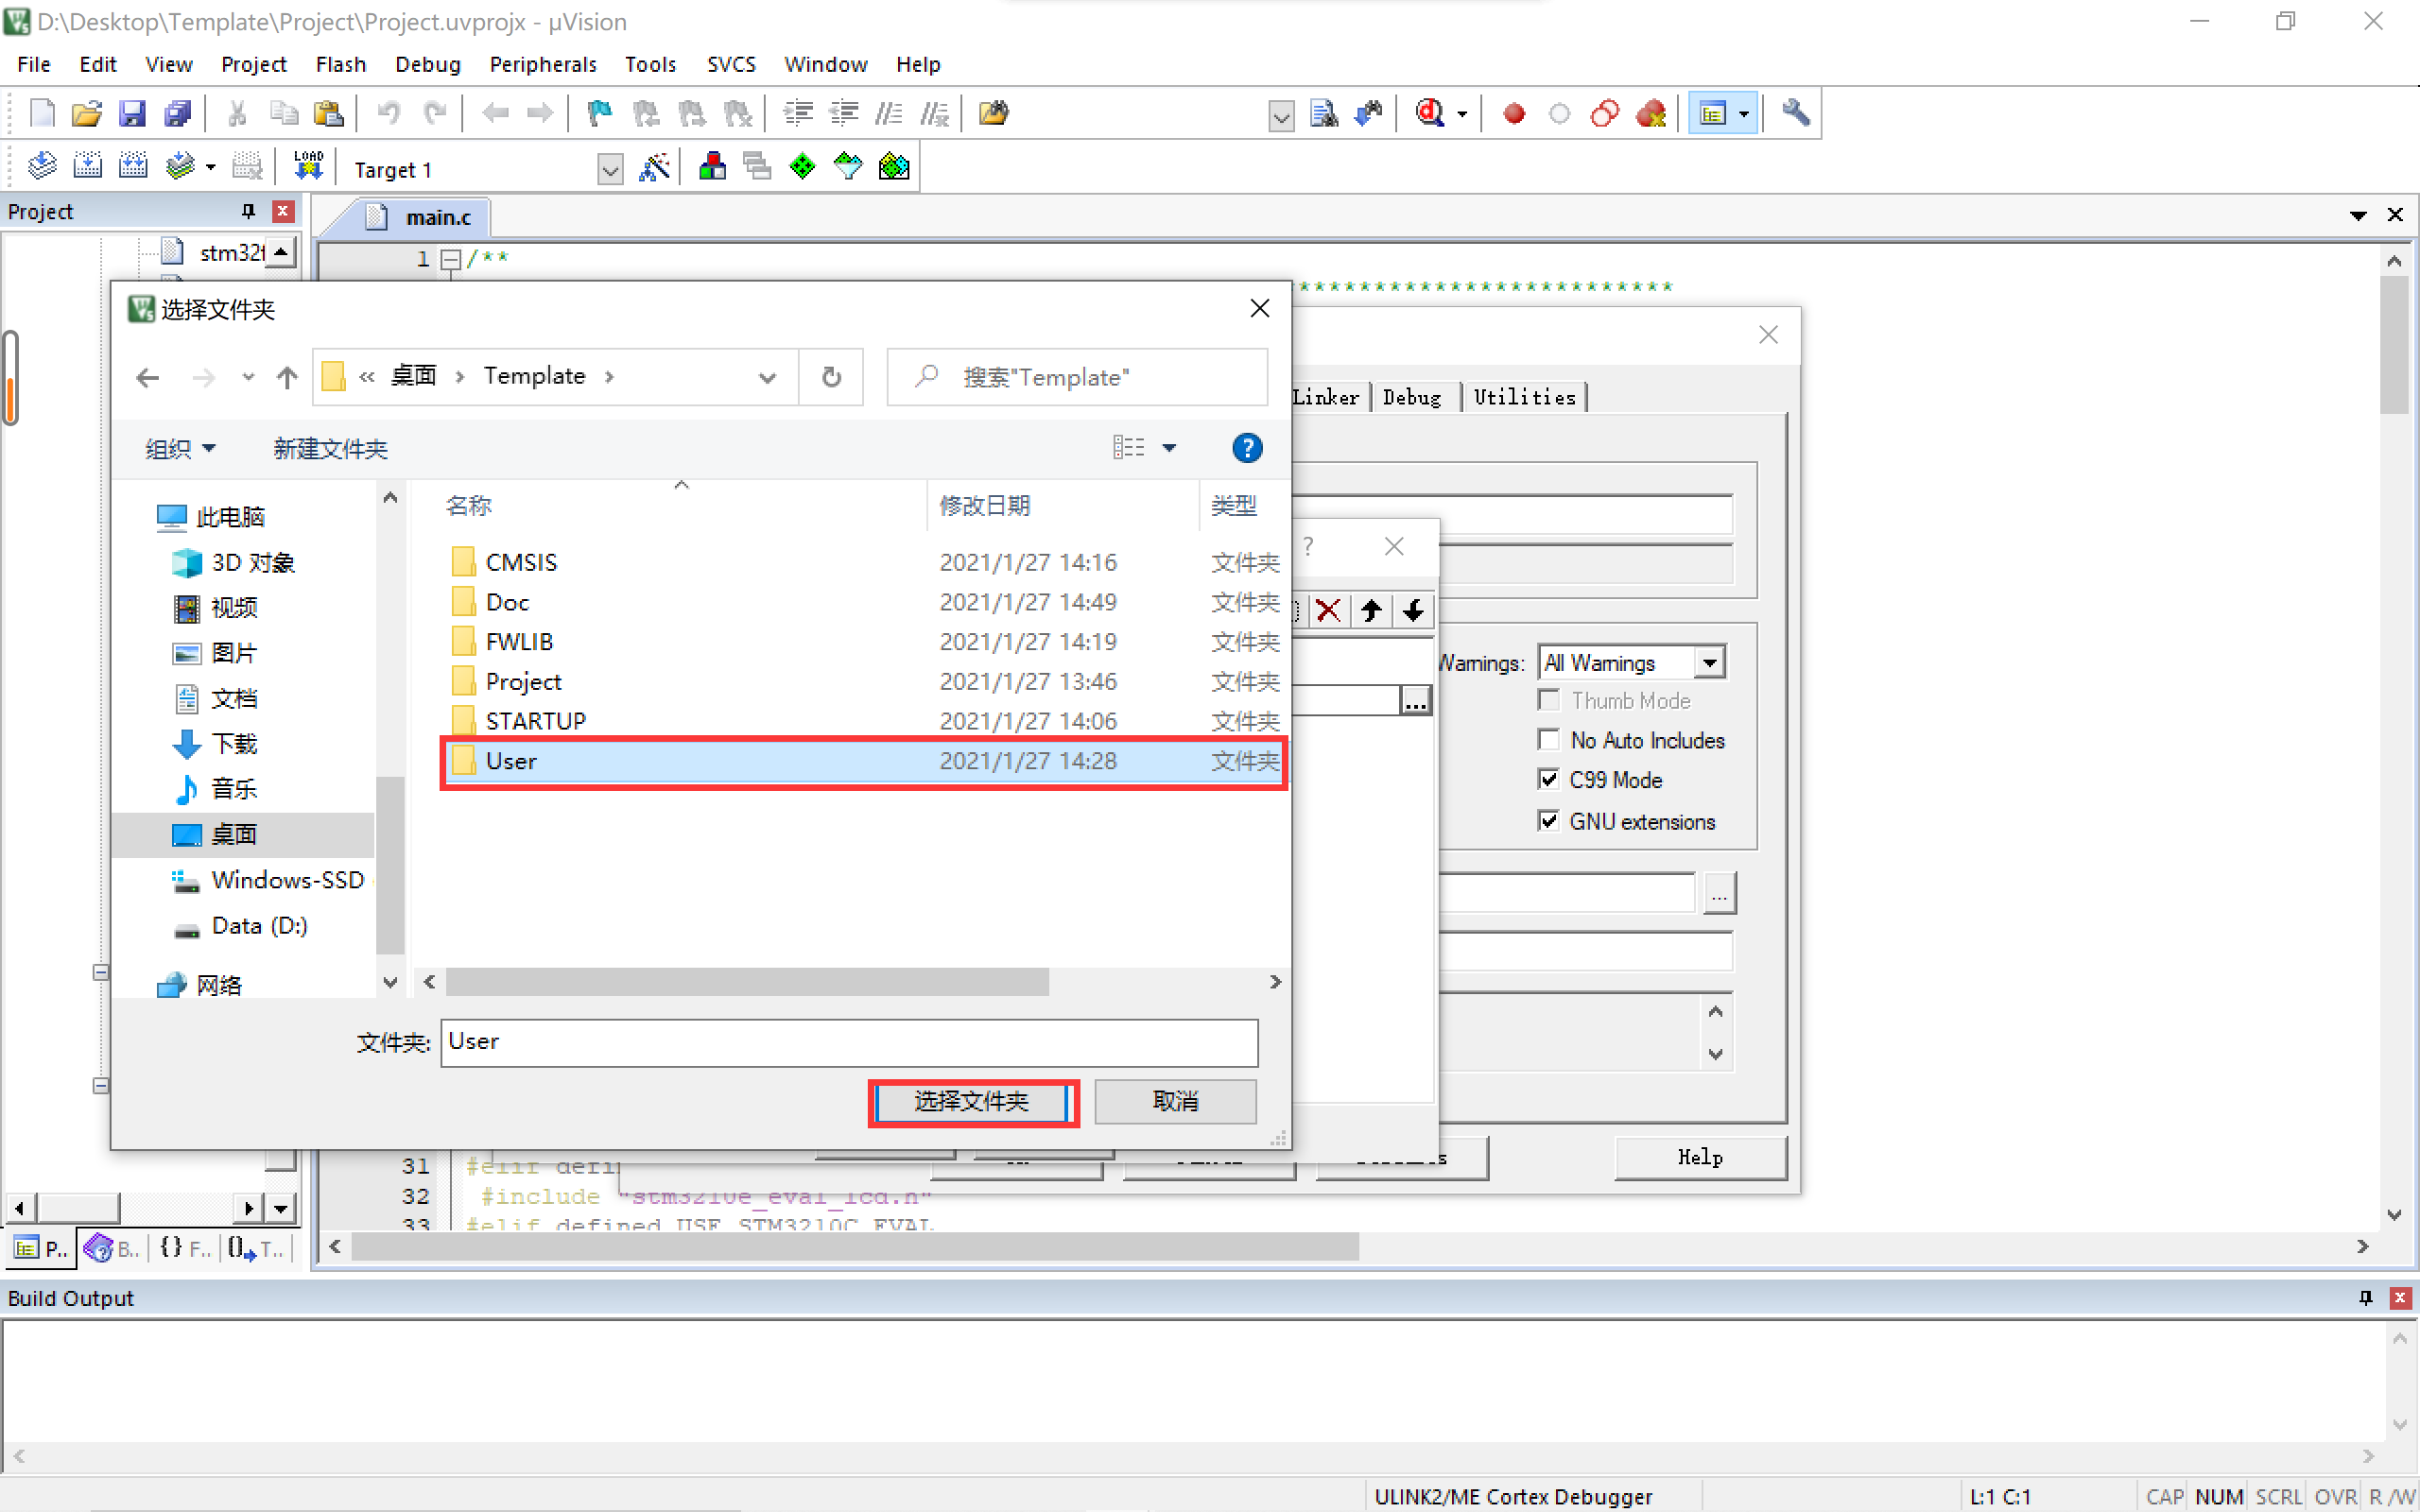
Task: Enable the No Auto Includes checkbox
Action: (x=1549, y=740)
